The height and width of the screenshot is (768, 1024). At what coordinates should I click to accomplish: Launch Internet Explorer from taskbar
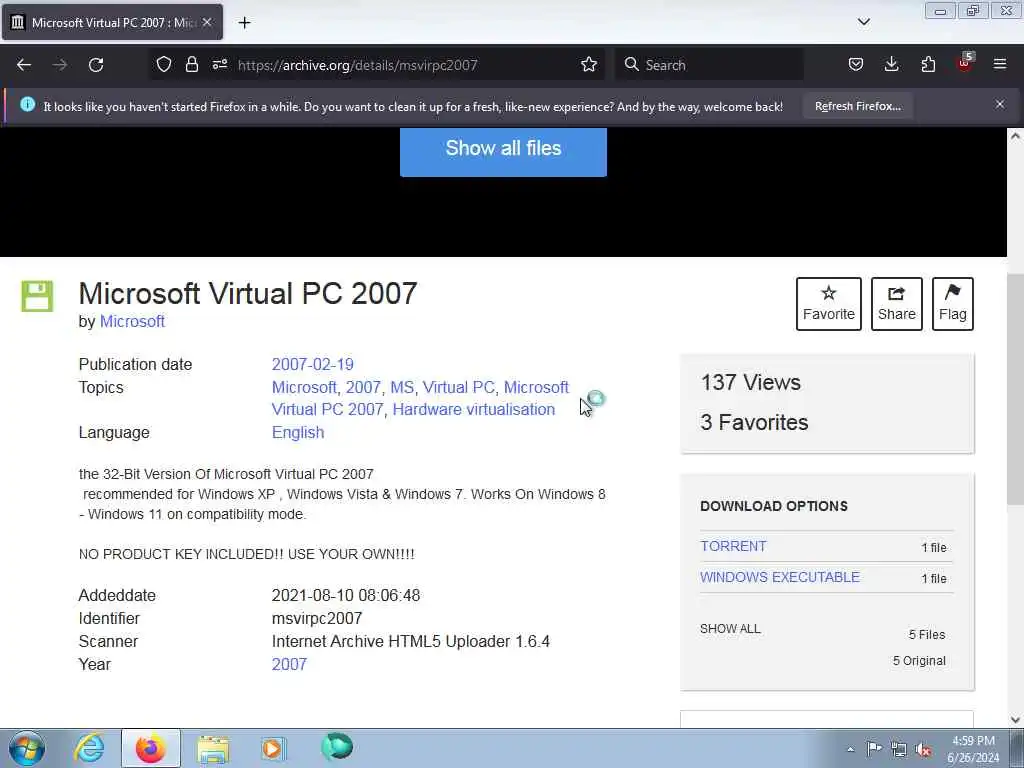coord(89,748)
